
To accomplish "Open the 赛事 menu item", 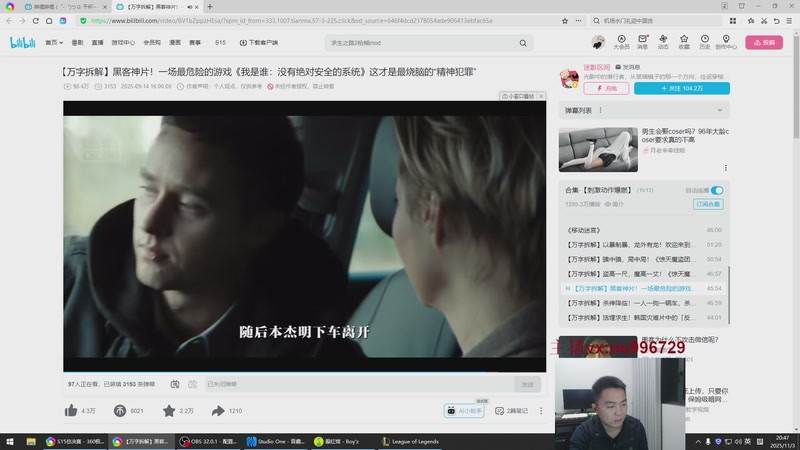I will pos(195,43).
